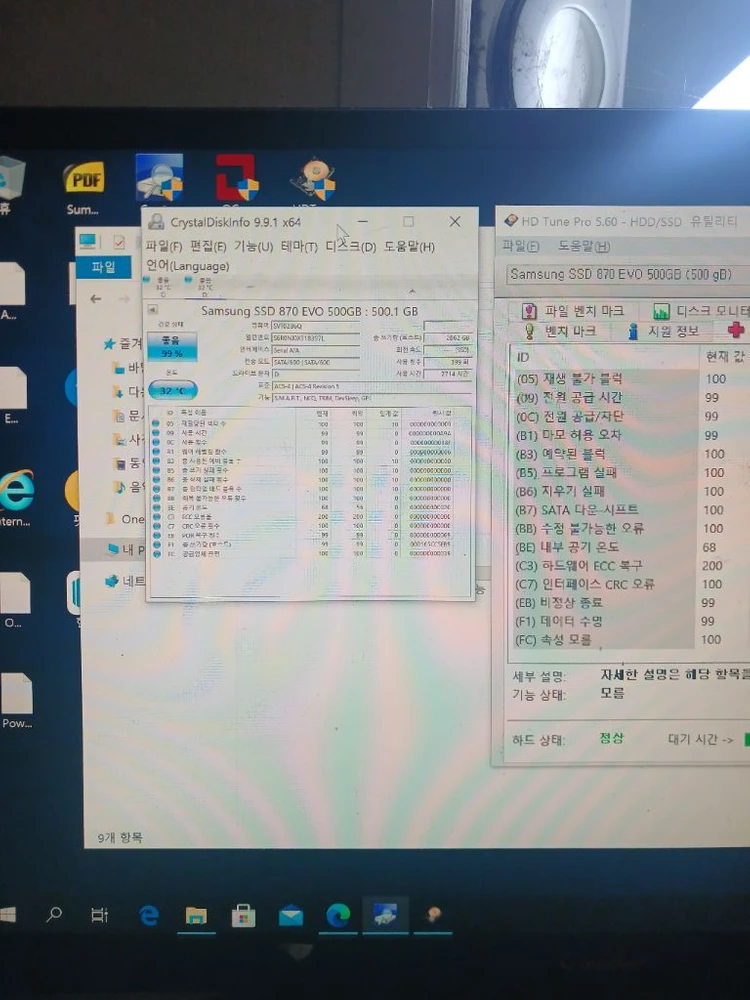Open the A... file on the desktop
This screenshot has height=1000, width=750.
point(12,290)
